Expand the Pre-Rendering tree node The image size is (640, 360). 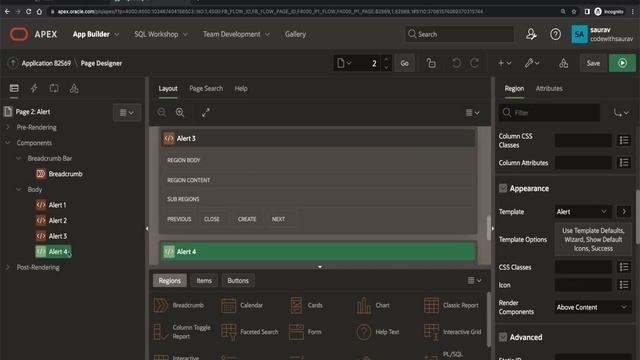(8, 127)
